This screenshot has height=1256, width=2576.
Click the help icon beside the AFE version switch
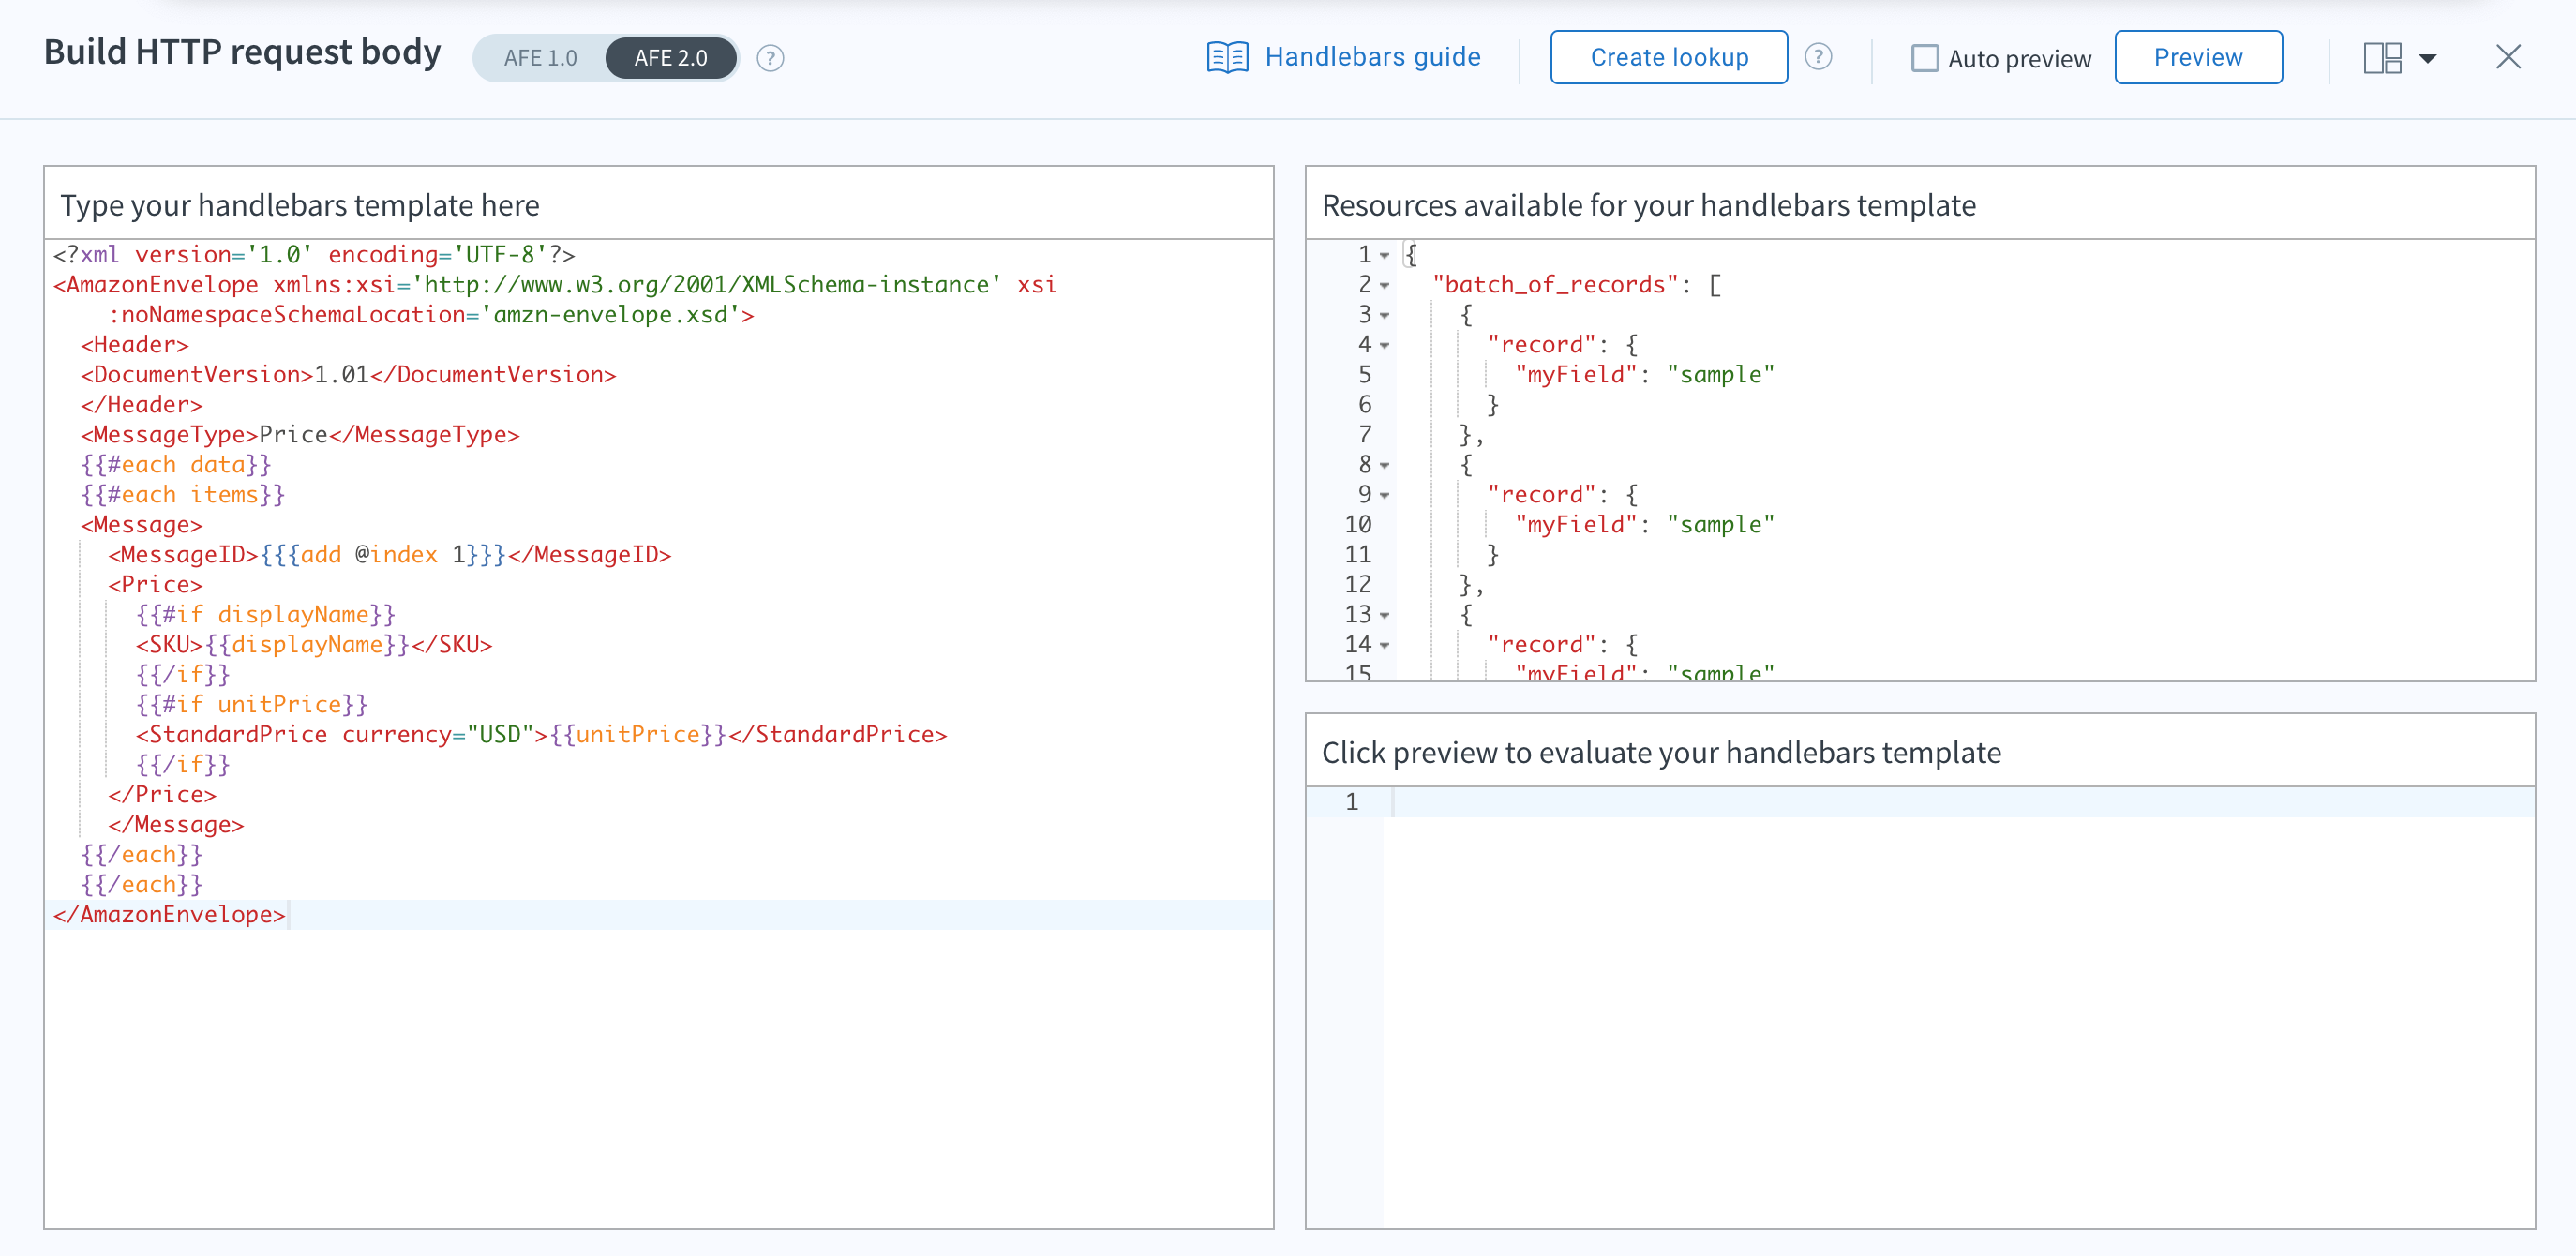(x=770, y=58)
